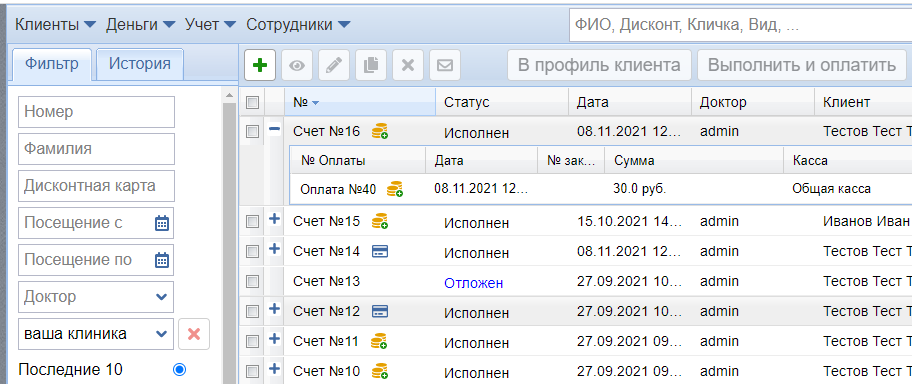Viewport: 912px width, 384px height.
Task: Focus the Дисконтная карта input field
Action: point(96,186)
